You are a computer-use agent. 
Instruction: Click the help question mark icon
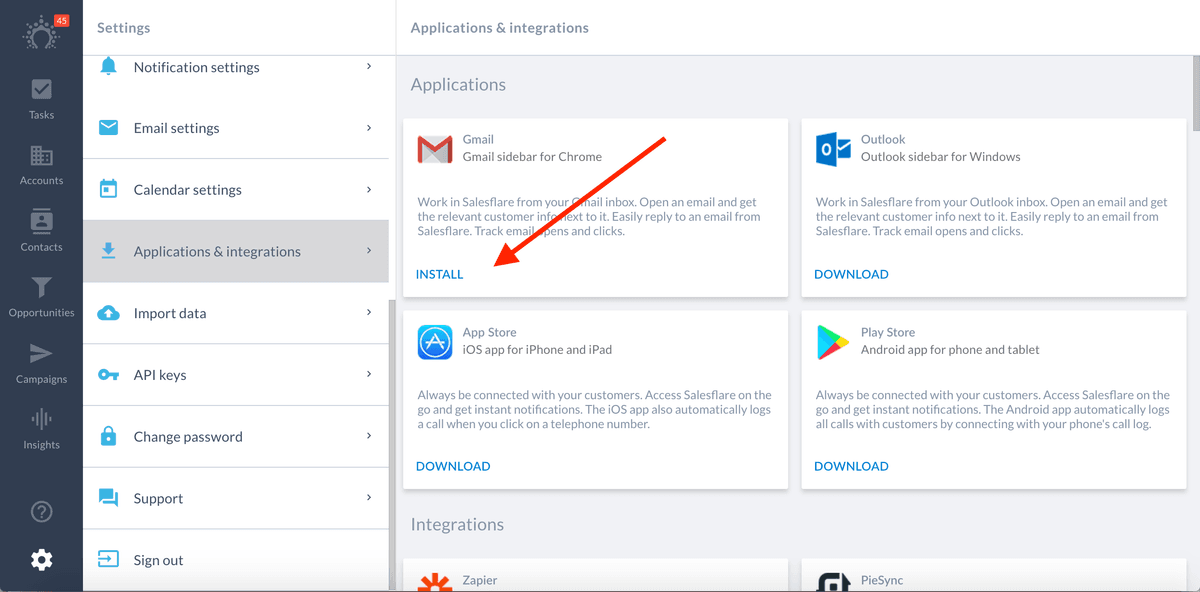[x=41, y=512]
